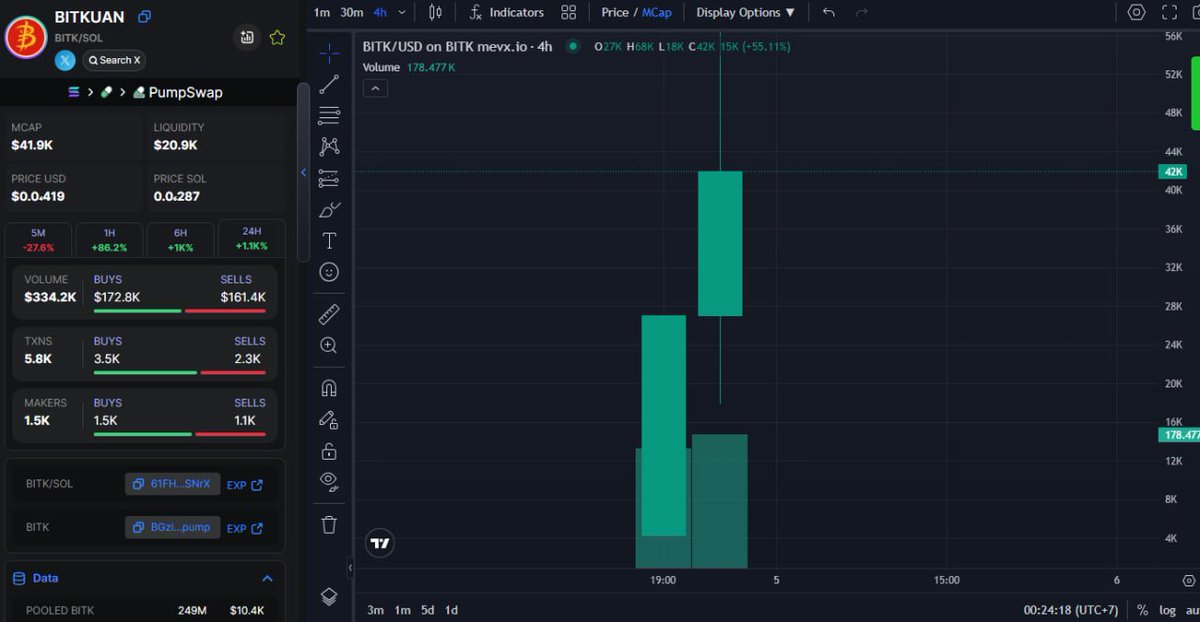Screen dimensions: 1200x622
Task: Switch chart to MCap mode
Action: tap(657, 12)
